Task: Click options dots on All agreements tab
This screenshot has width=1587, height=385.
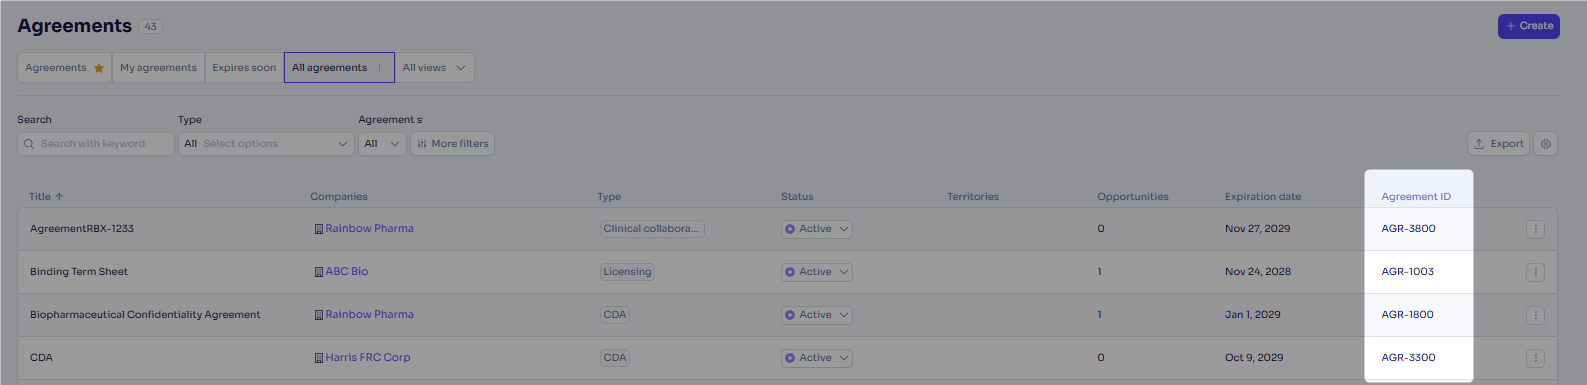Action: (x=379, y=68)
